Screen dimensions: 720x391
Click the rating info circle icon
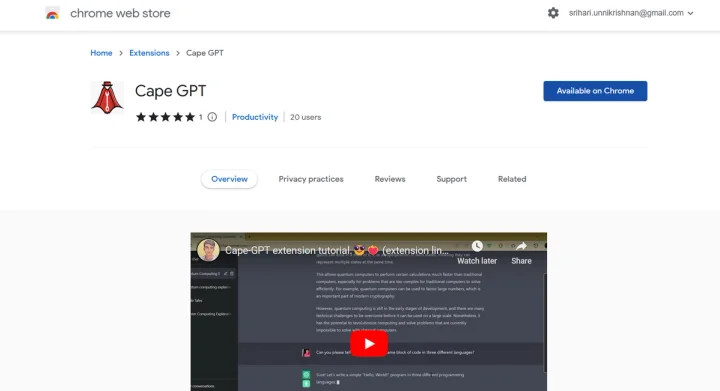(x=212, y=117)
